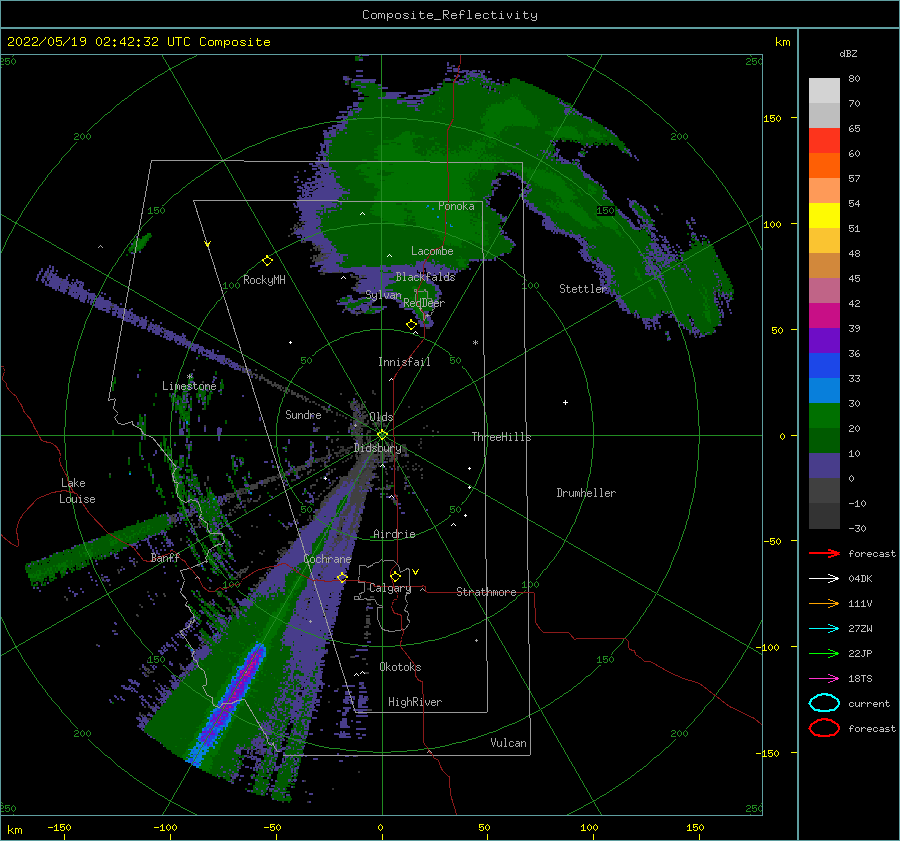Click the Didsbury label
900x841 pixels.
pos(378,448)
